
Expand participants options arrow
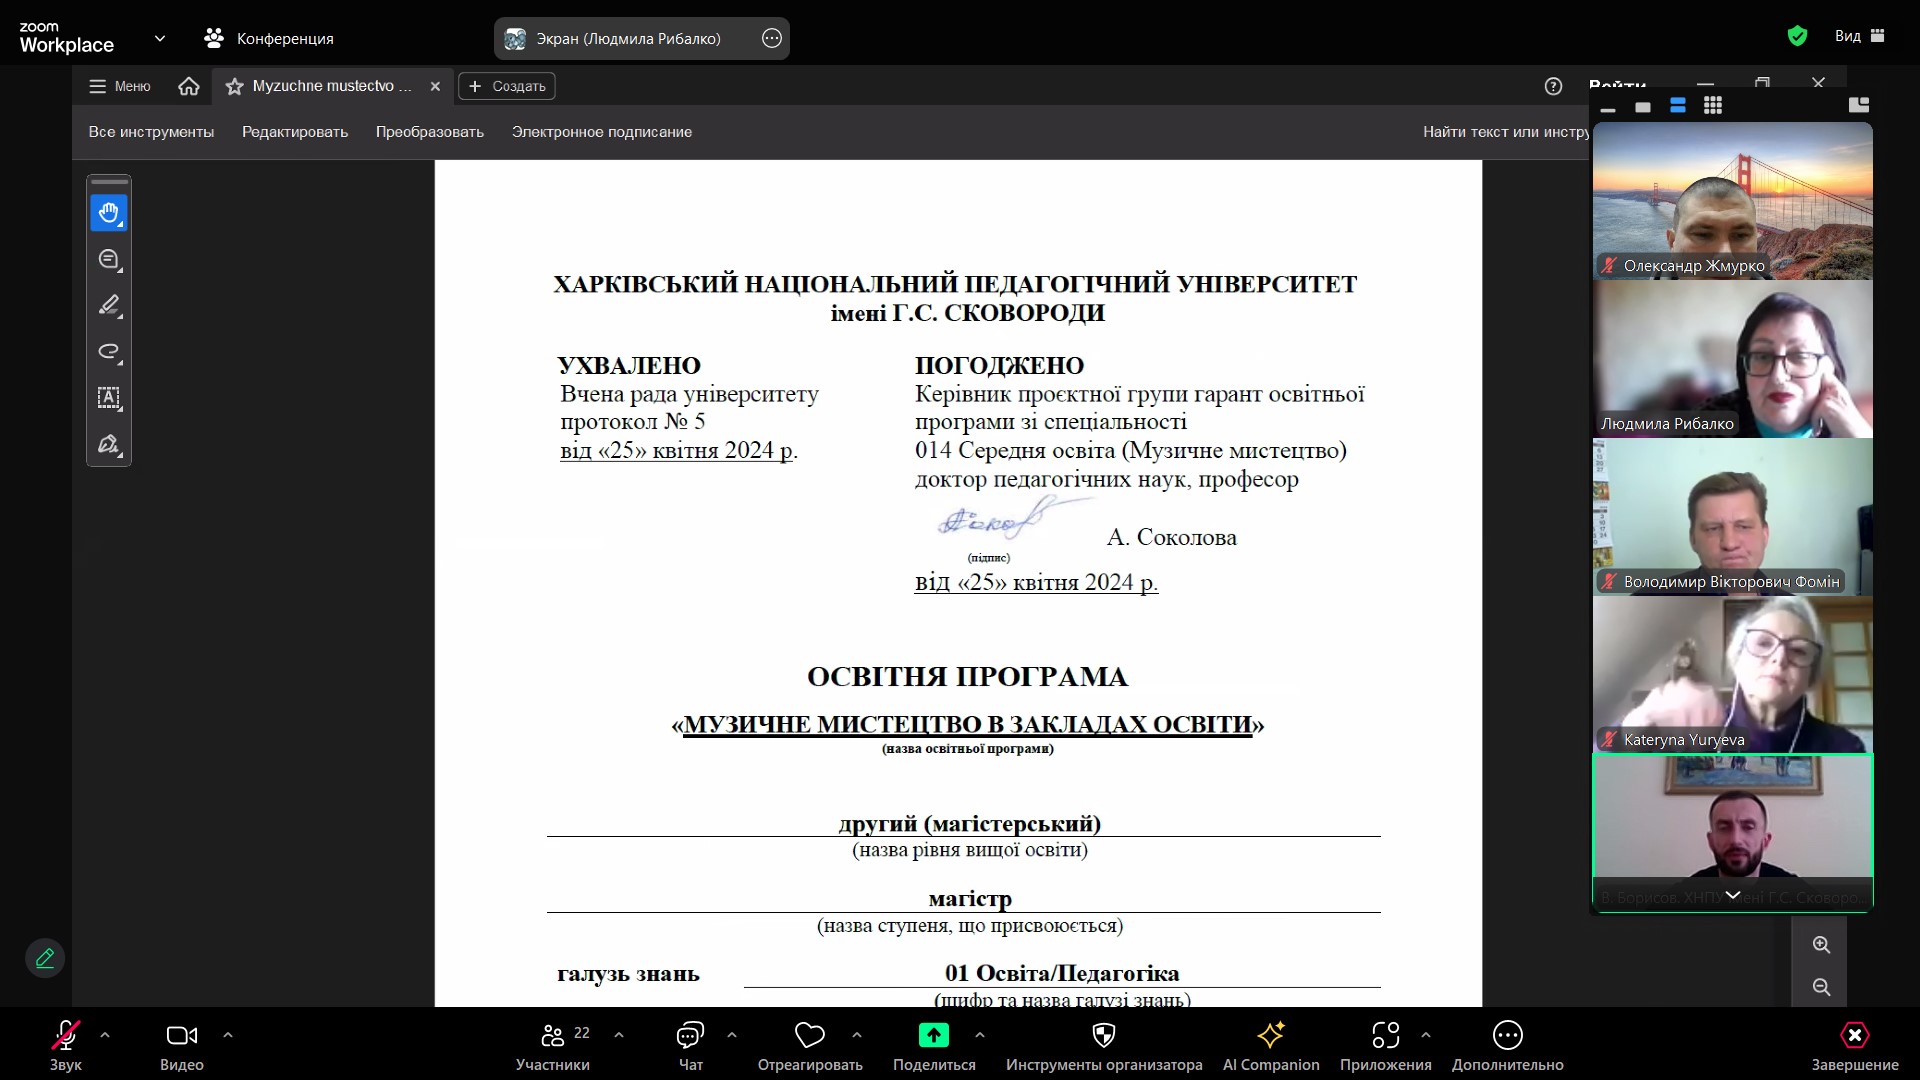coord(619,1035)
